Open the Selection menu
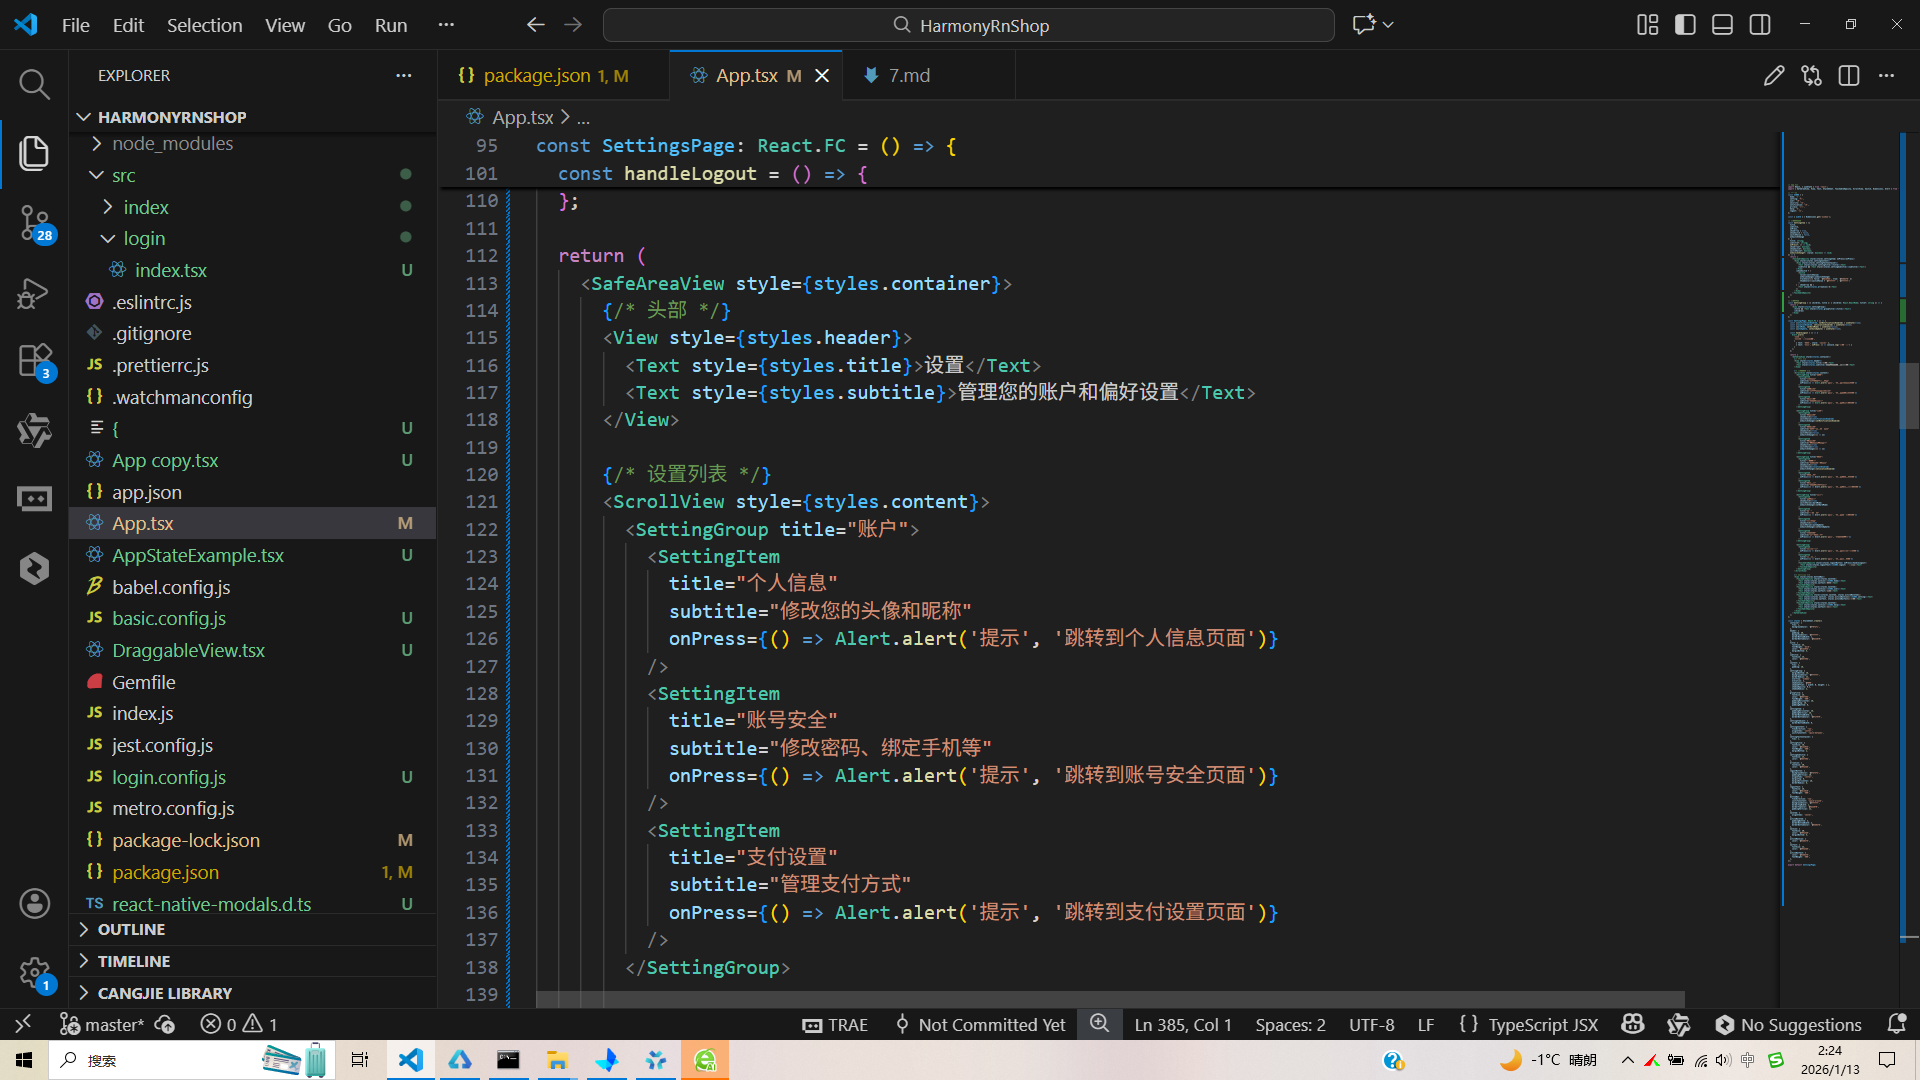1920x1080 pixels. click(x=204, y=25)
